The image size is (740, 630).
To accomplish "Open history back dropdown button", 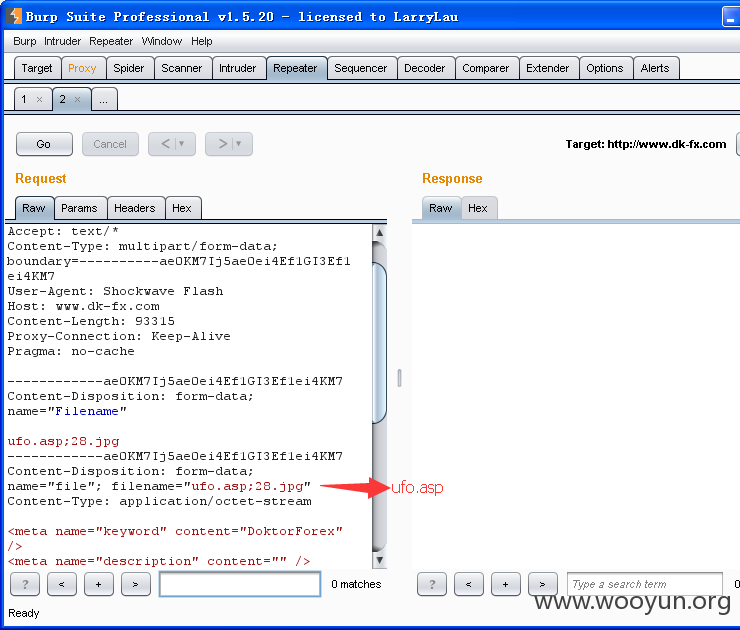I will (x=172, y=144).
